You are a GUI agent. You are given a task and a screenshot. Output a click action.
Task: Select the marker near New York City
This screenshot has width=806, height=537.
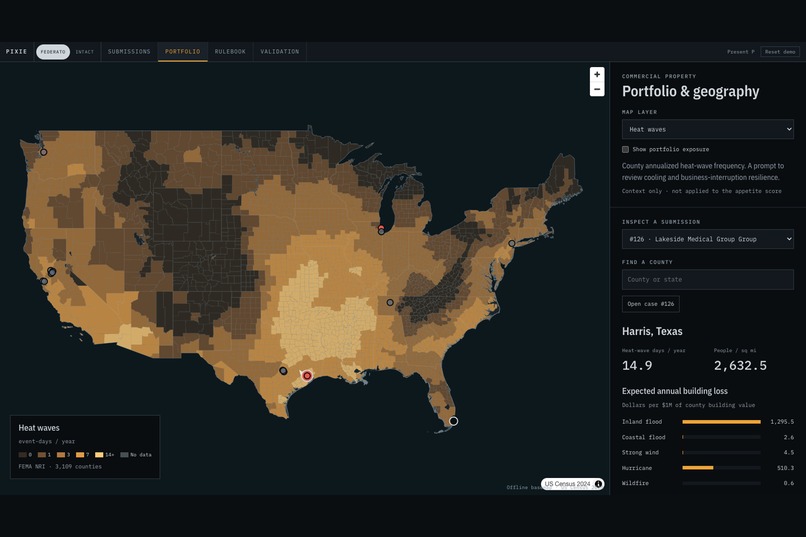511,244
